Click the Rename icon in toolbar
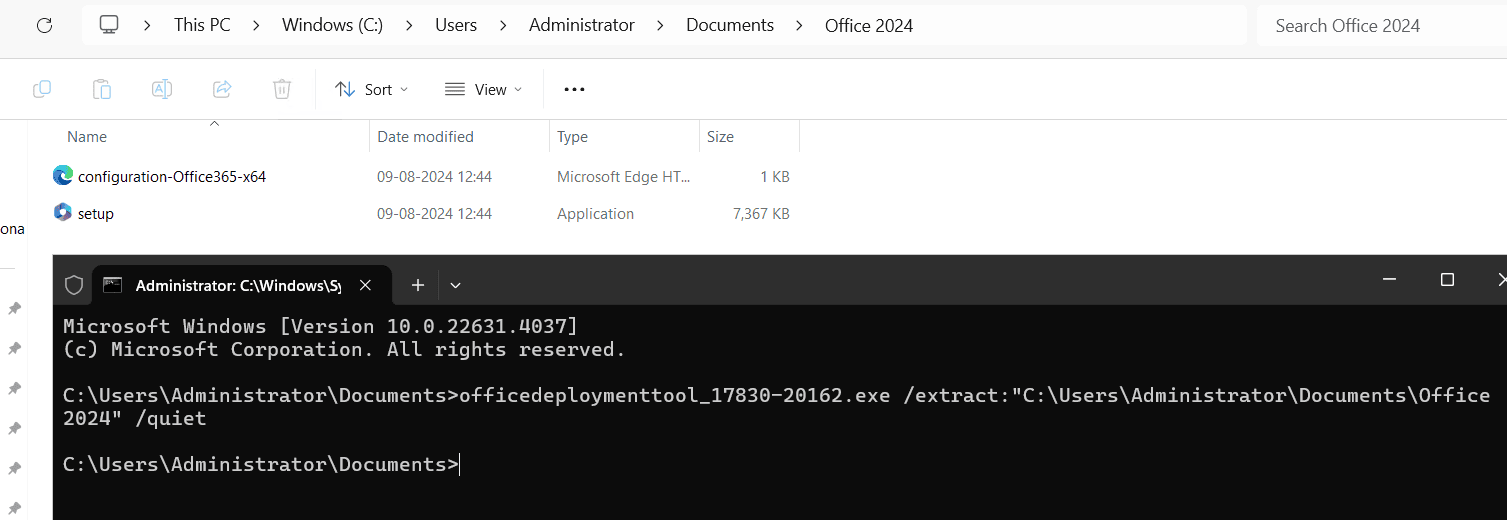Image resolution: width=1507 pixels, height=520 pixels. pos(161,89)
